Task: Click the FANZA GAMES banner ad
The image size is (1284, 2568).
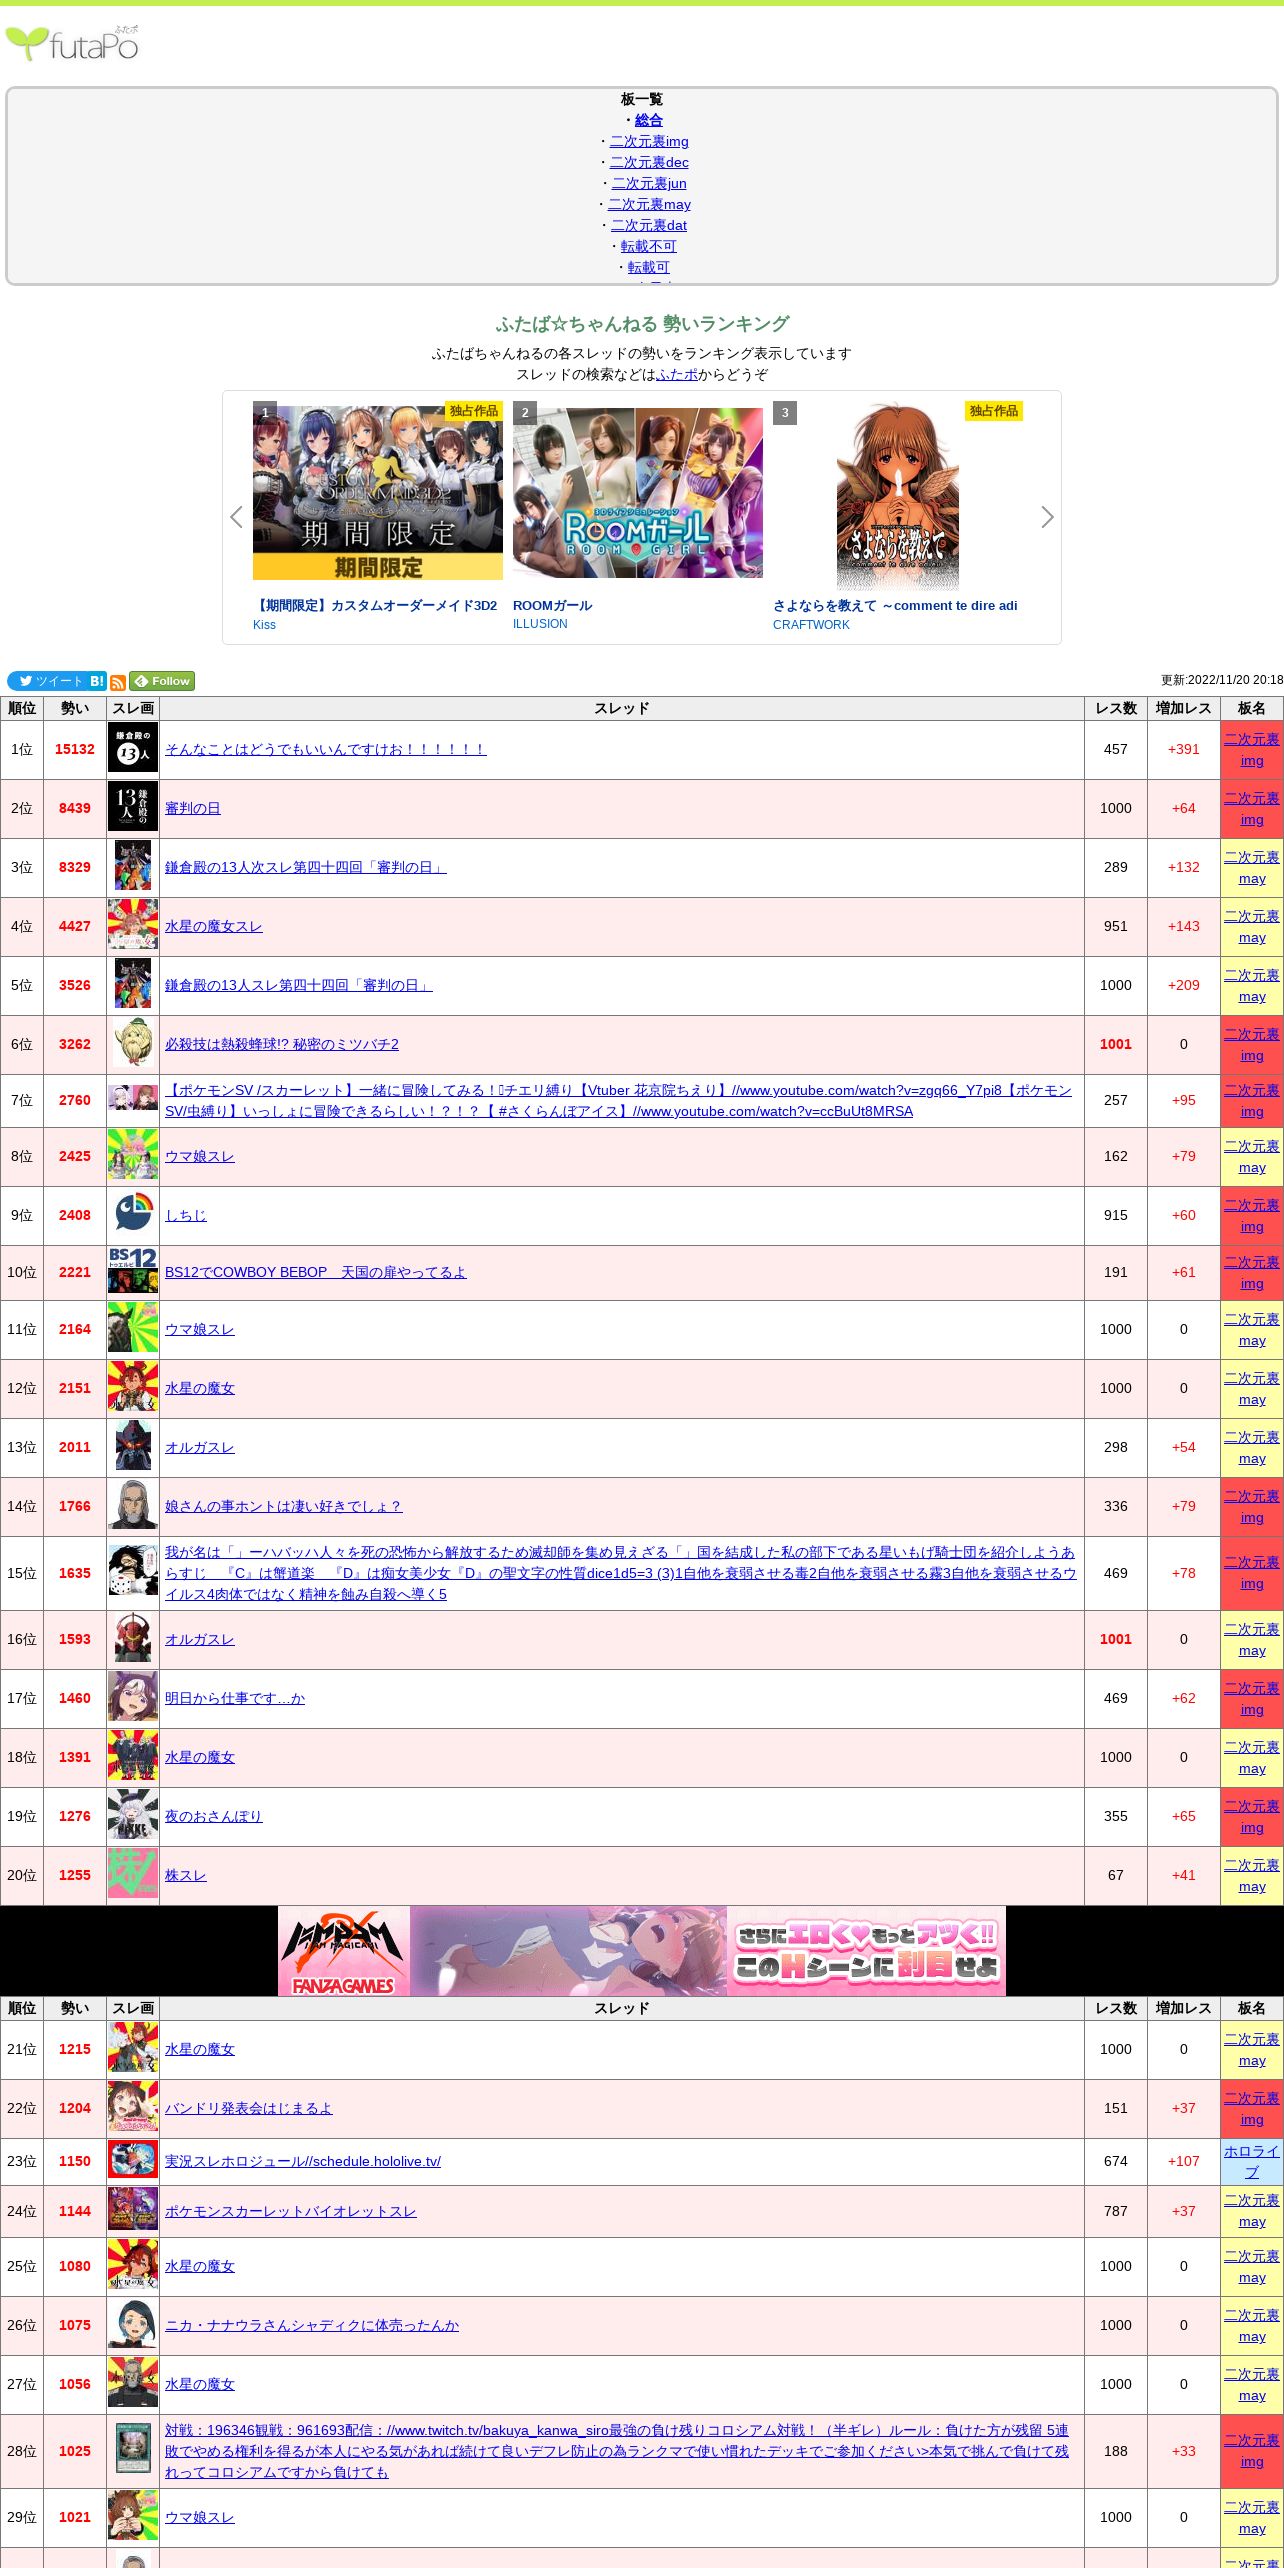Action: point(642,1951)
